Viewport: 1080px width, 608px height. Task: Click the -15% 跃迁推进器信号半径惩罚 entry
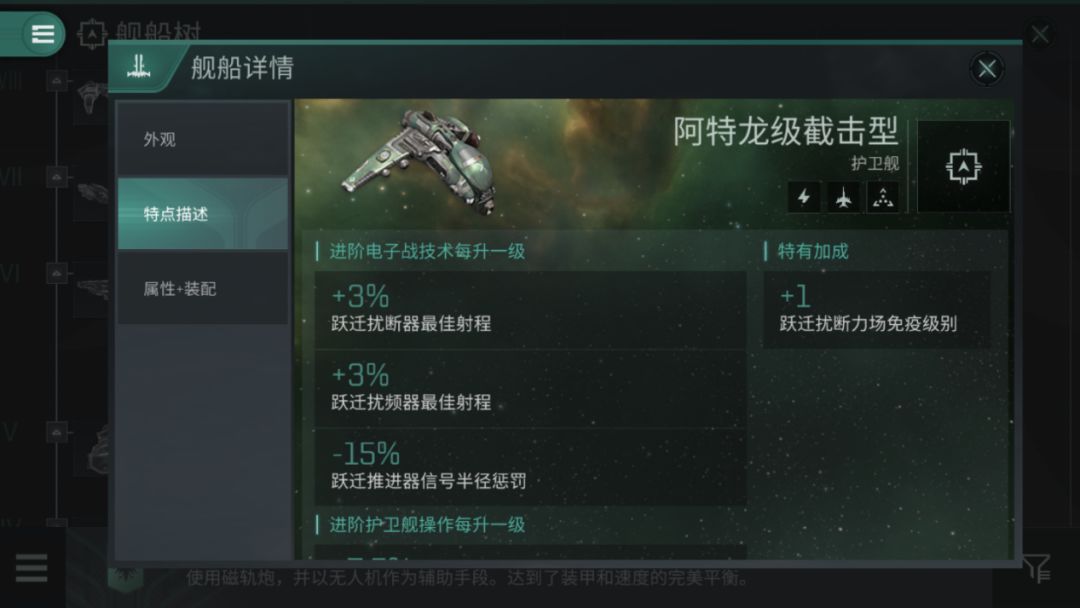click(x=530, y=468)
